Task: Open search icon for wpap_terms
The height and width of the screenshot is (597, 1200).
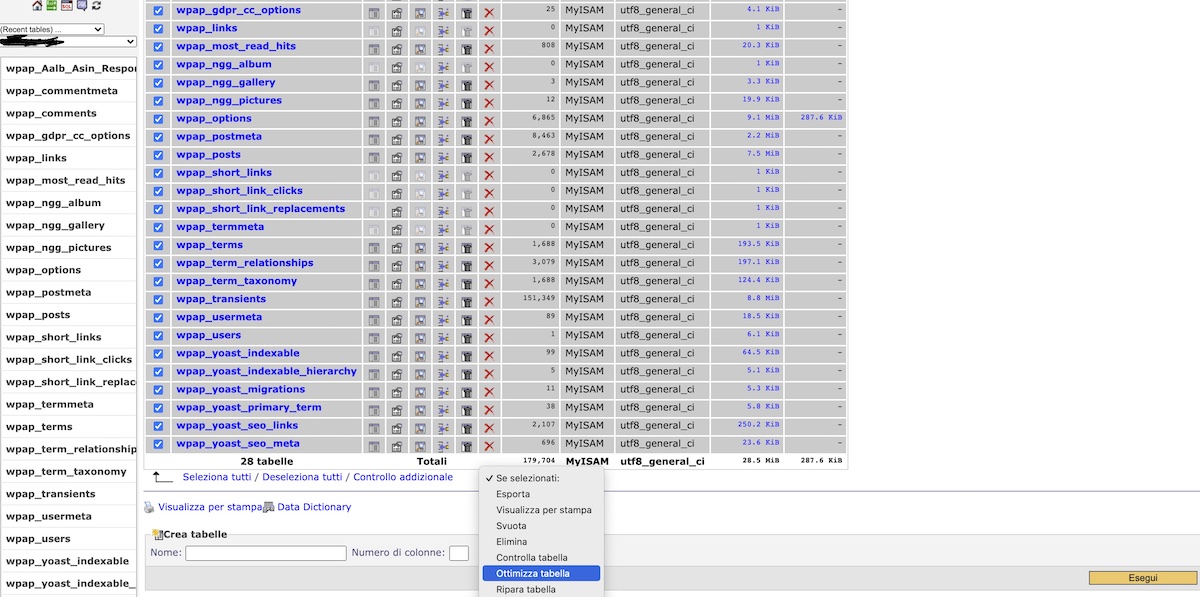Action: tap(420, 247)
